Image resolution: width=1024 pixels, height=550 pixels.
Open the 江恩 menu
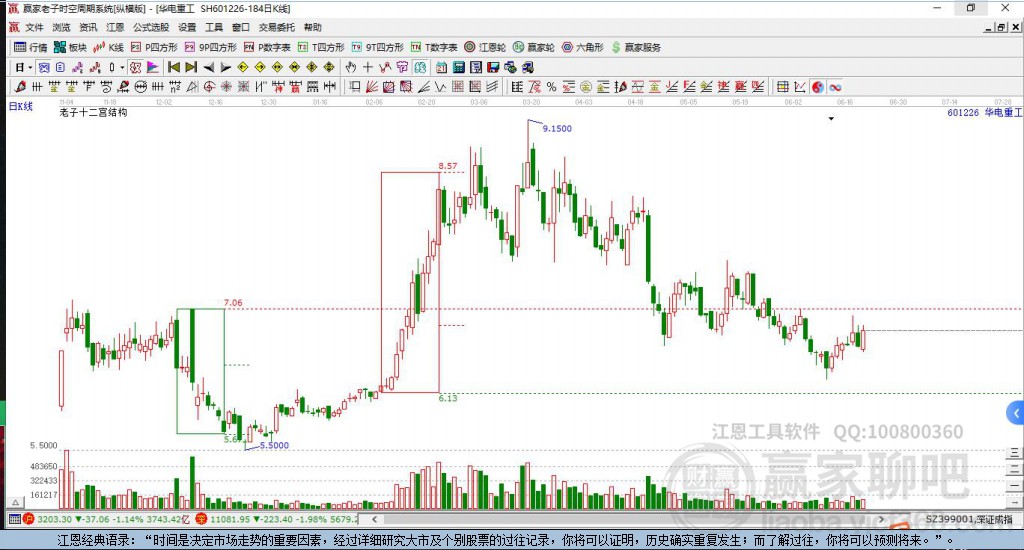[x=115, y=27]
